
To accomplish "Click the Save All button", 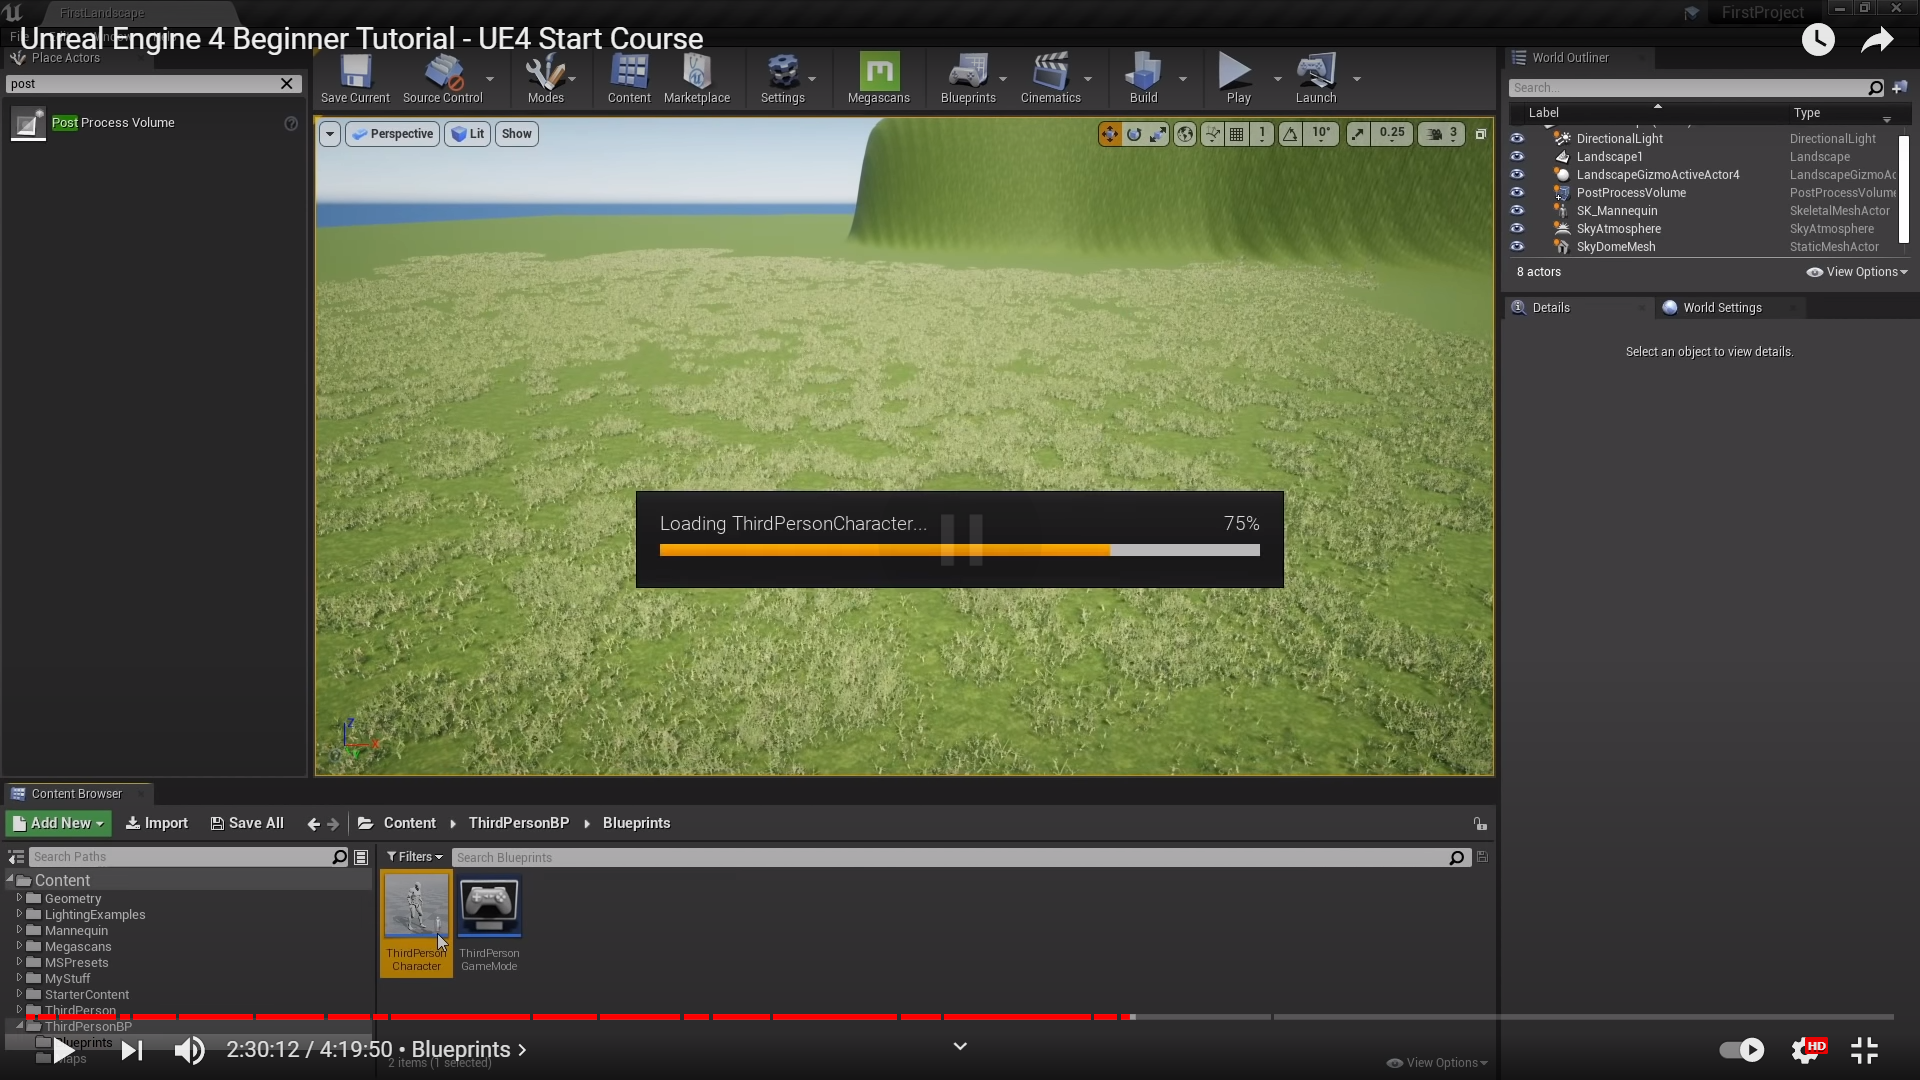I will [247, 823].
